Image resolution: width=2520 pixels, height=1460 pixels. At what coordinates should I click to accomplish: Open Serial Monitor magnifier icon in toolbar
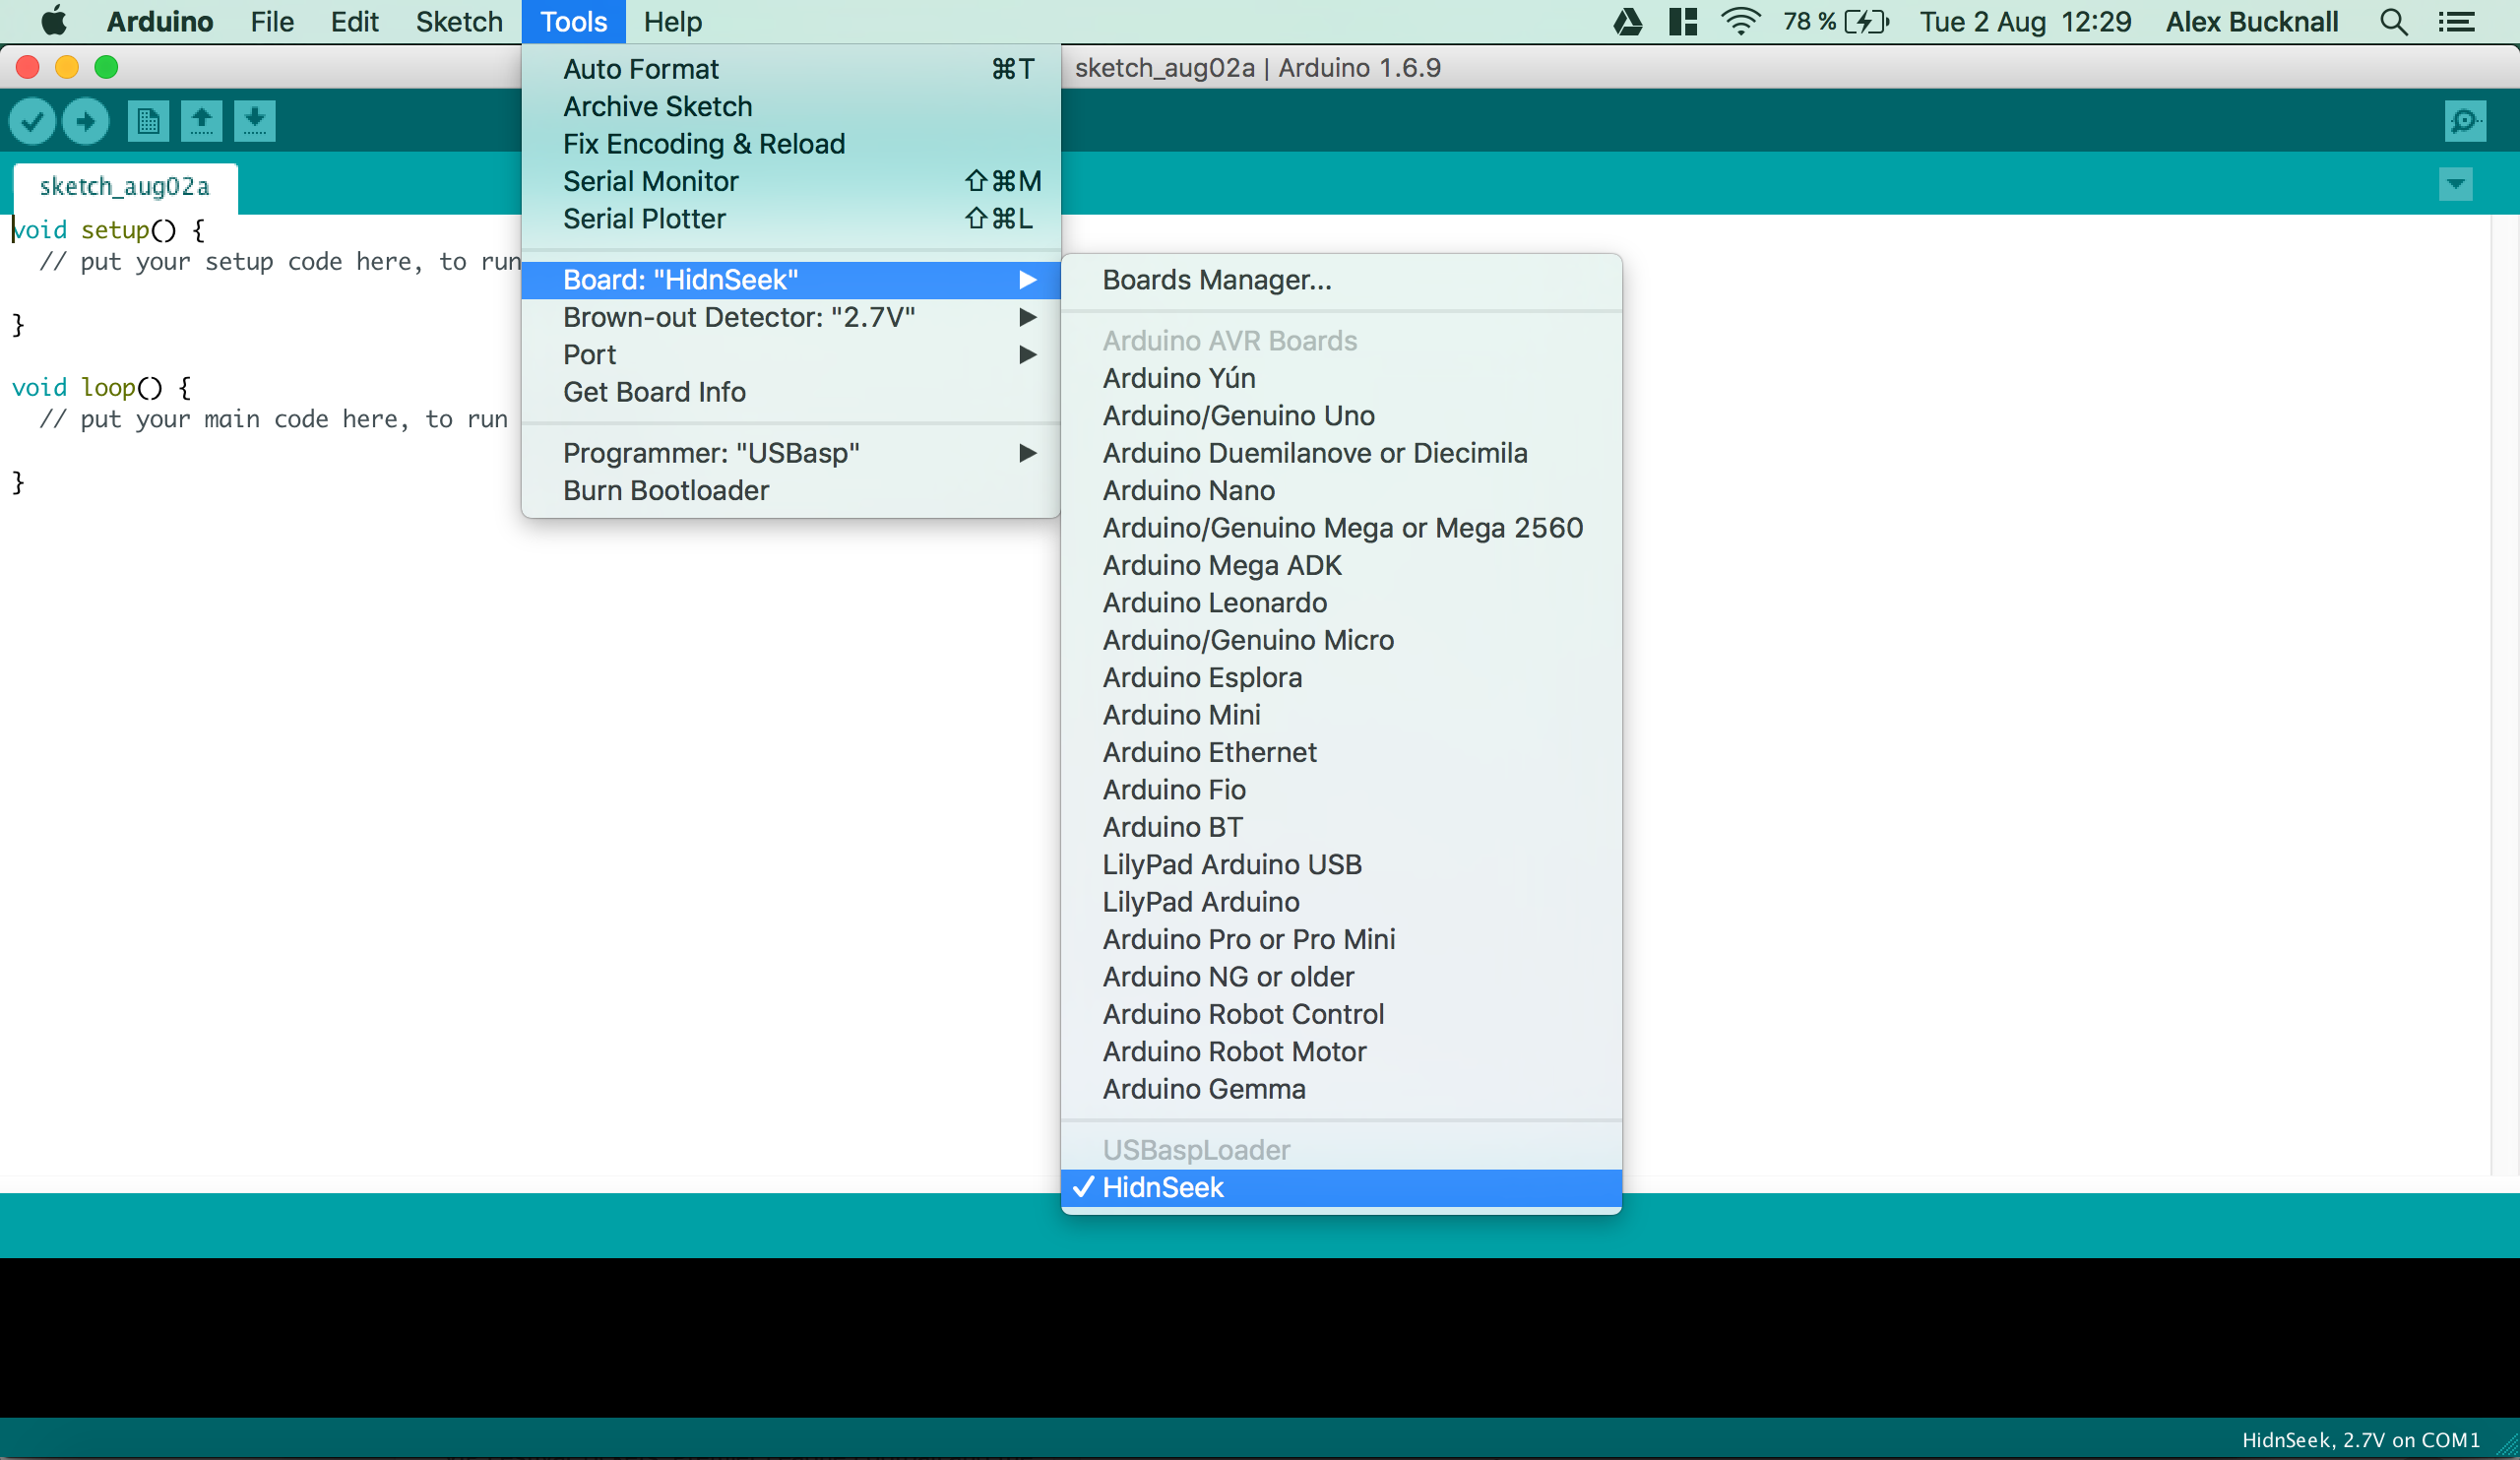click(2464, 121)
